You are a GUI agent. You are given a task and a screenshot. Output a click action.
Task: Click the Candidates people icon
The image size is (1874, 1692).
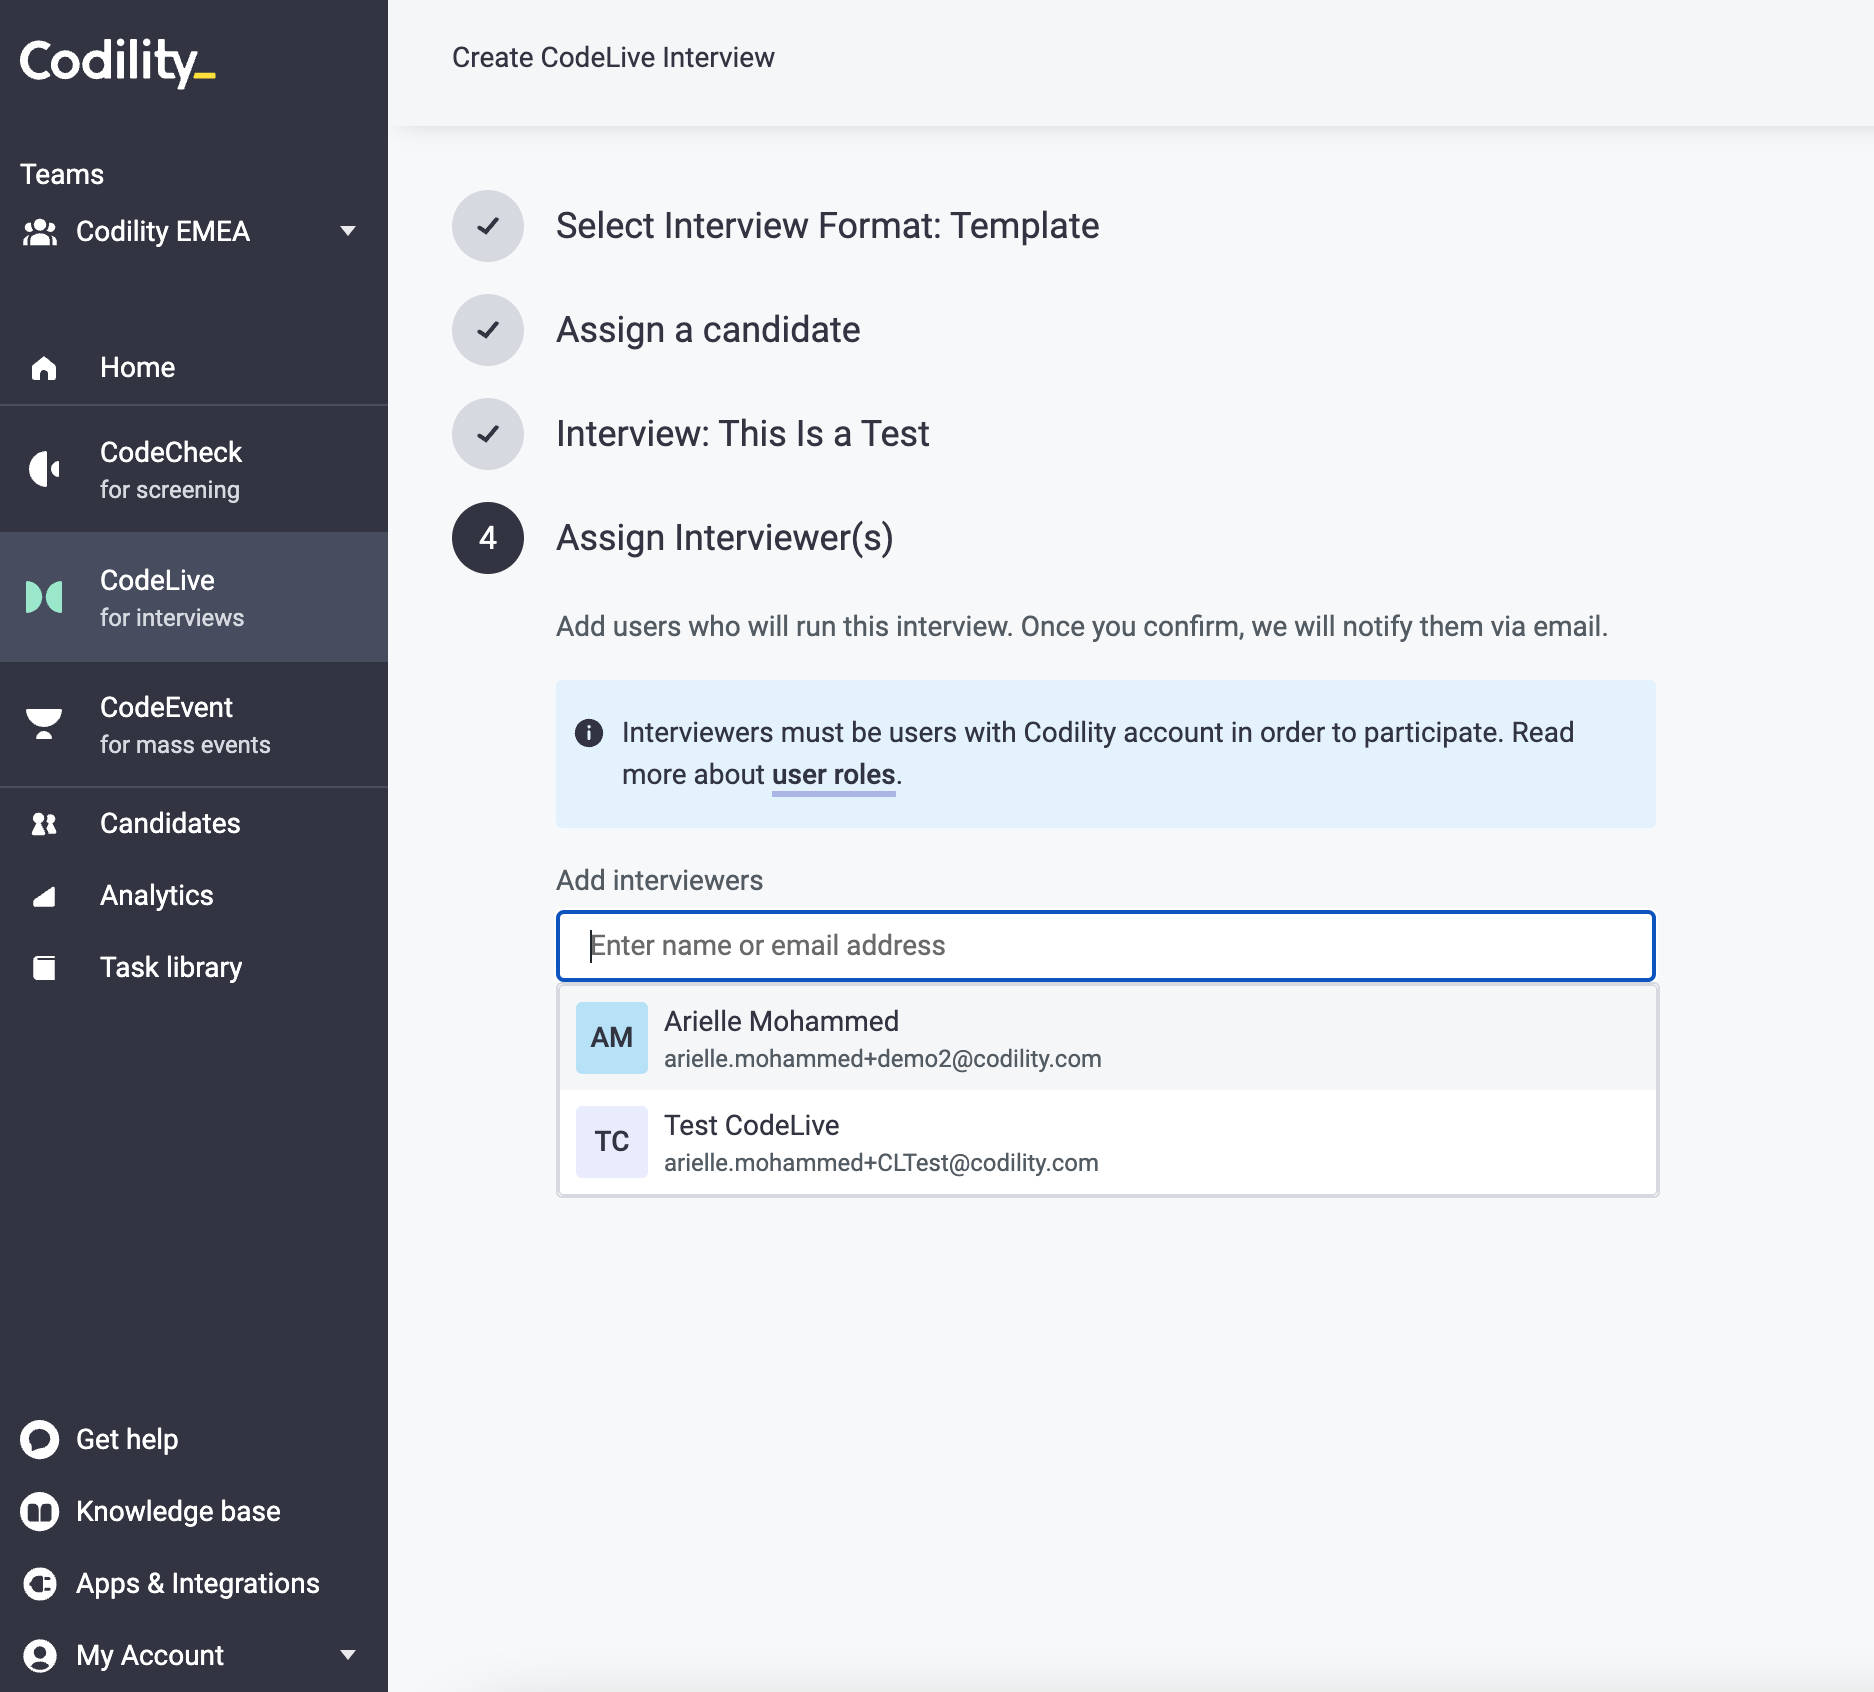[44, 824]
